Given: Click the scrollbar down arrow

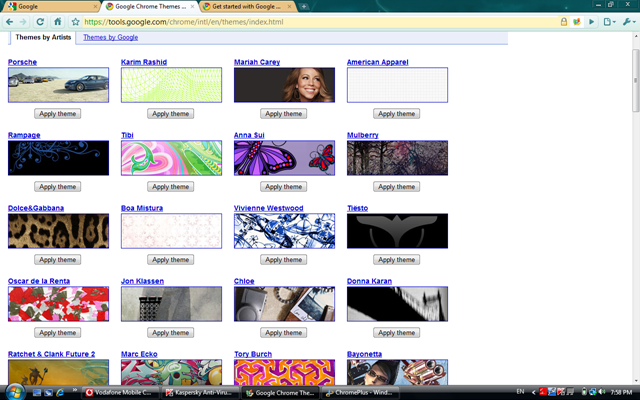Looking at the screenshot, I should pos(636,380).
